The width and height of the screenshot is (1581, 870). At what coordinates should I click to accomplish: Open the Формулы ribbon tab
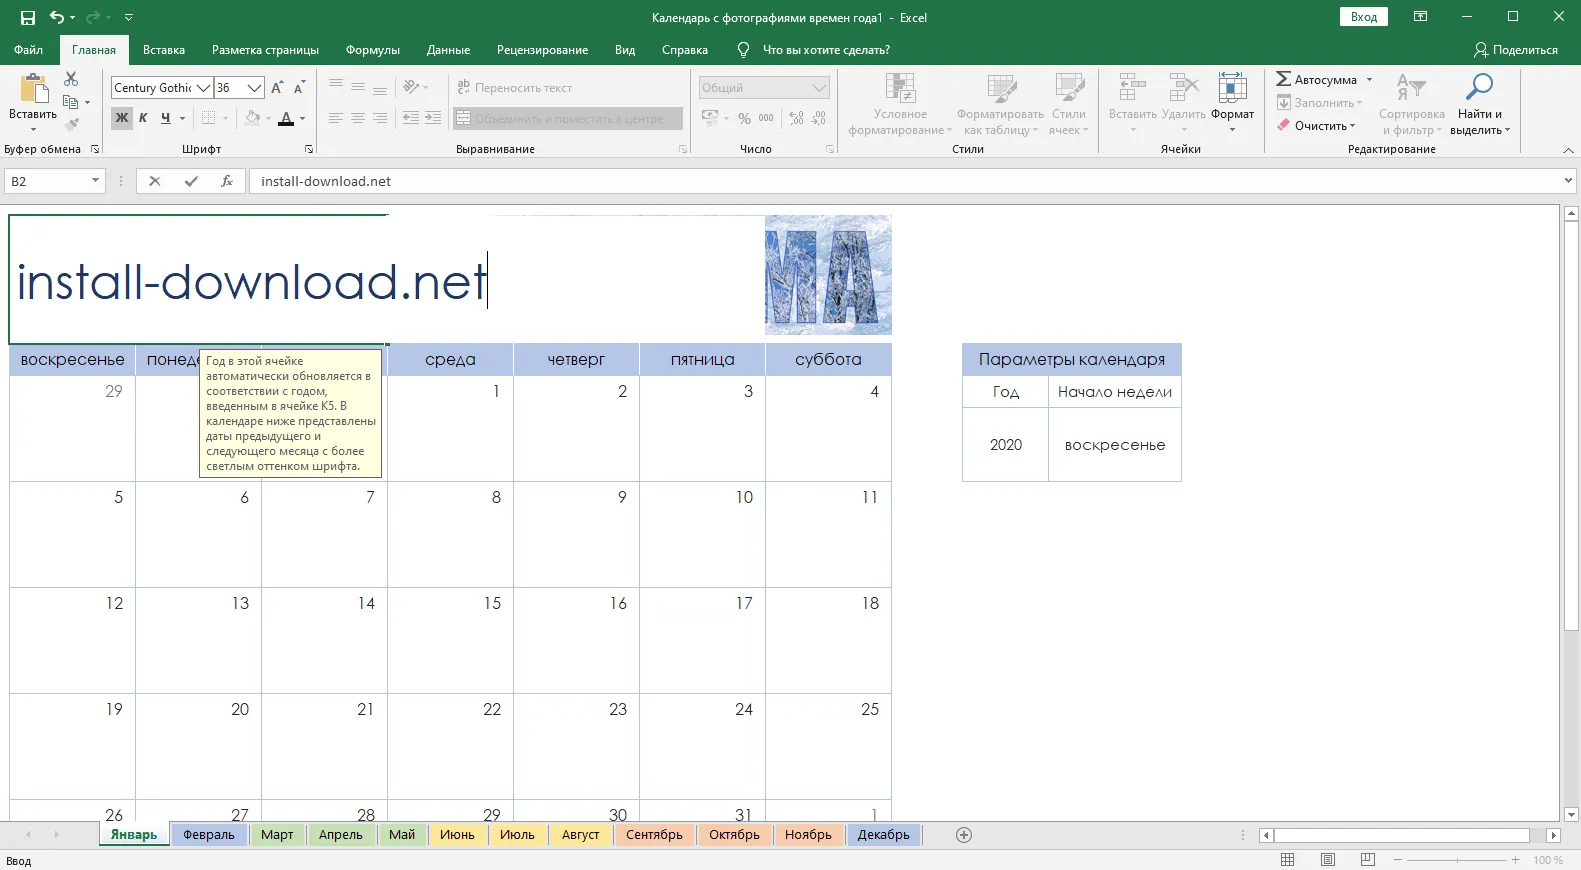click(372, 50)
